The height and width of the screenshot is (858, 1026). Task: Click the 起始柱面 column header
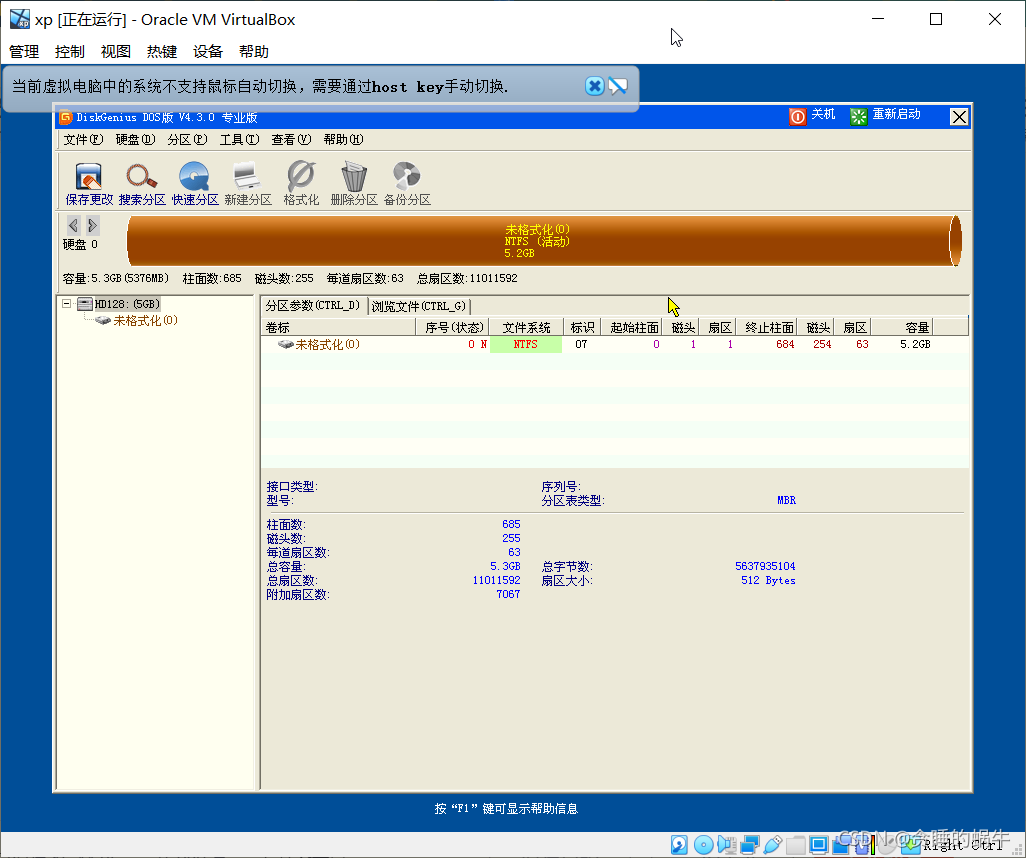coord(633,327)
